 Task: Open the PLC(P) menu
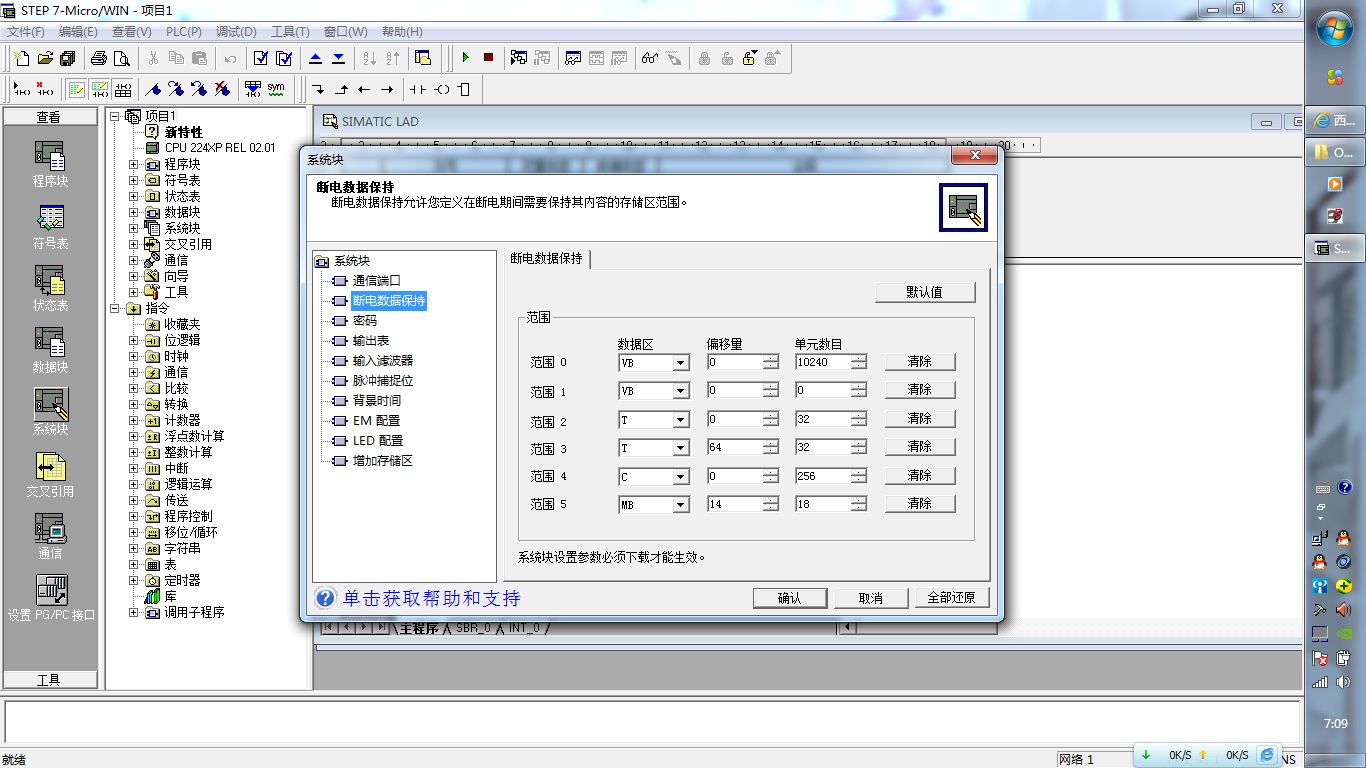pyautogui.click(x=180, y=32)
